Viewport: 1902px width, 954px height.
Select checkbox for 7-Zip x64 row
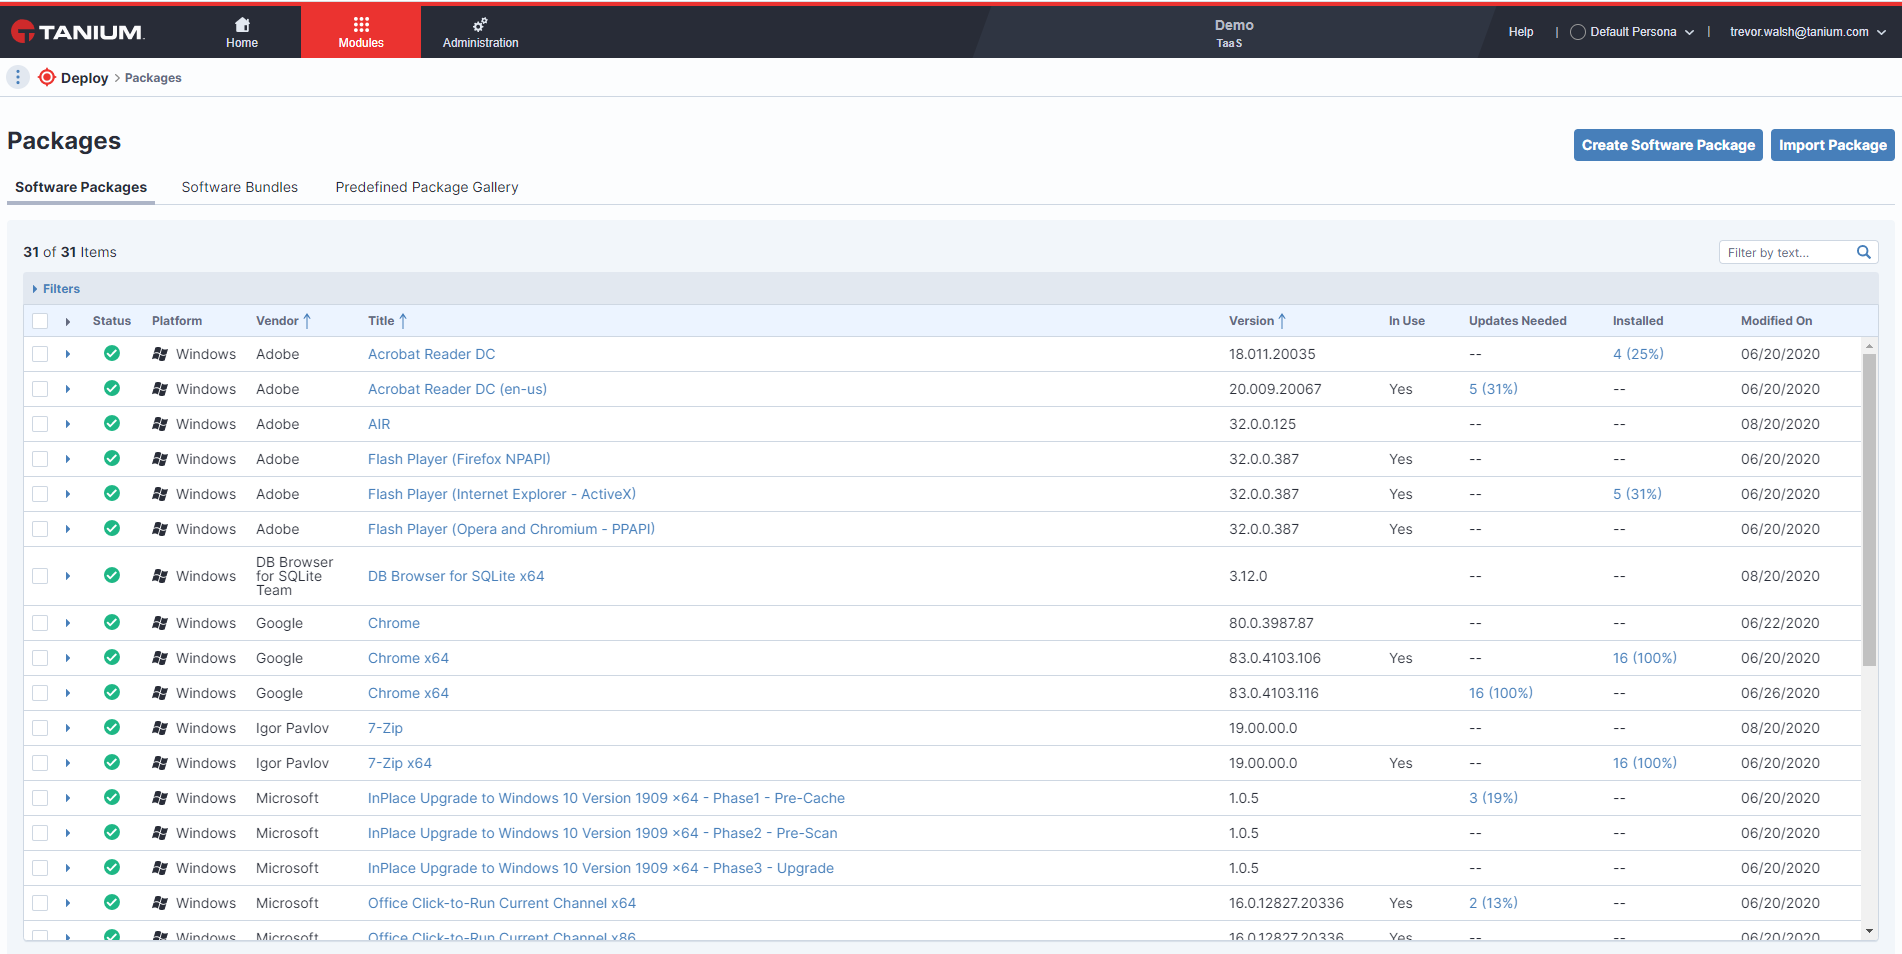[40, 763]
